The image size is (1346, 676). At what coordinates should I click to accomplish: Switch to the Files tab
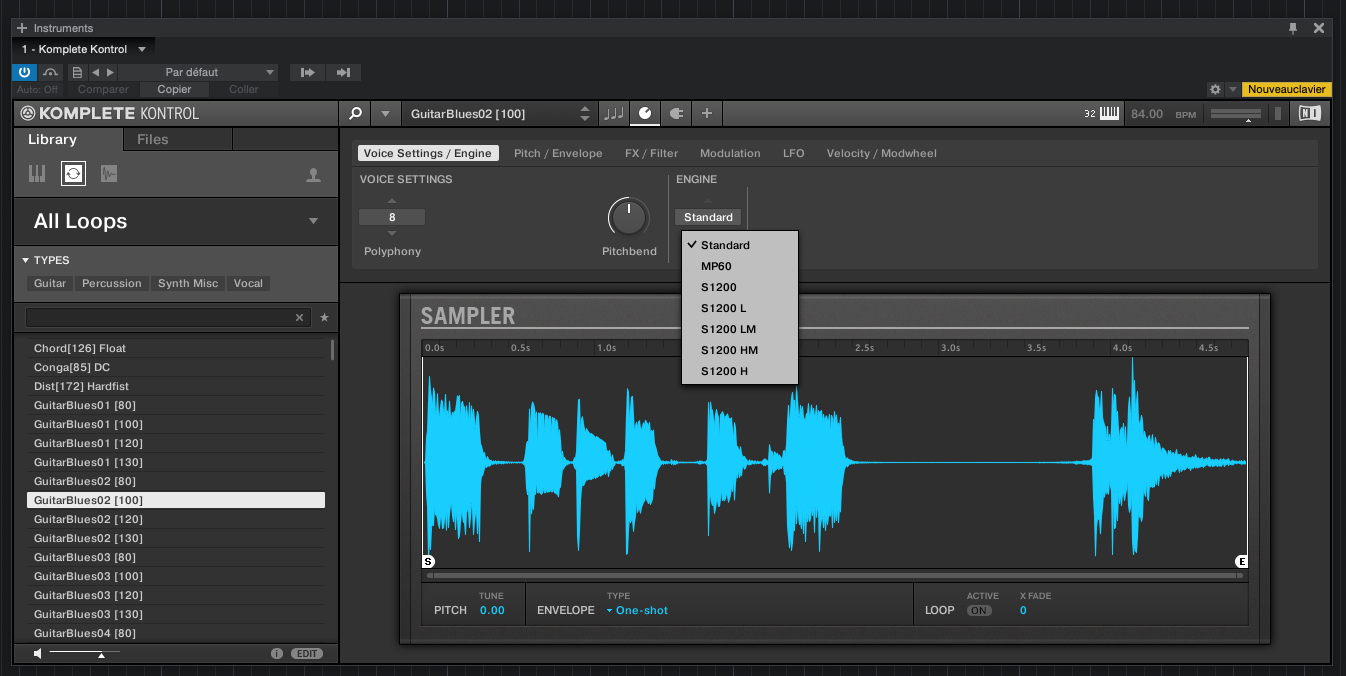[152, 139]
